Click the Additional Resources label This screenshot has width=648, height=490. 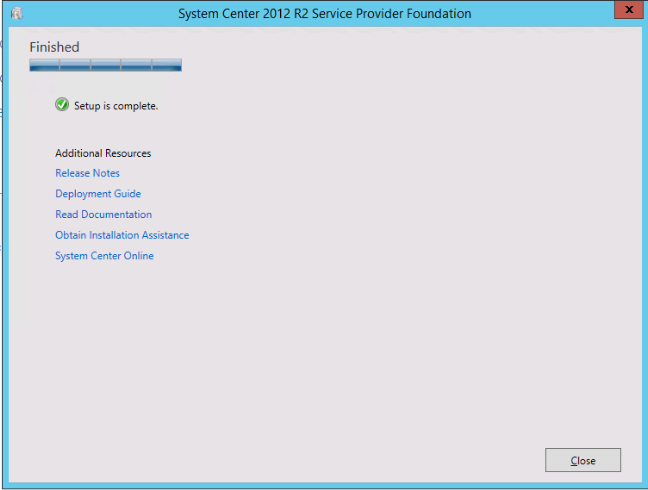pos(103,154)
